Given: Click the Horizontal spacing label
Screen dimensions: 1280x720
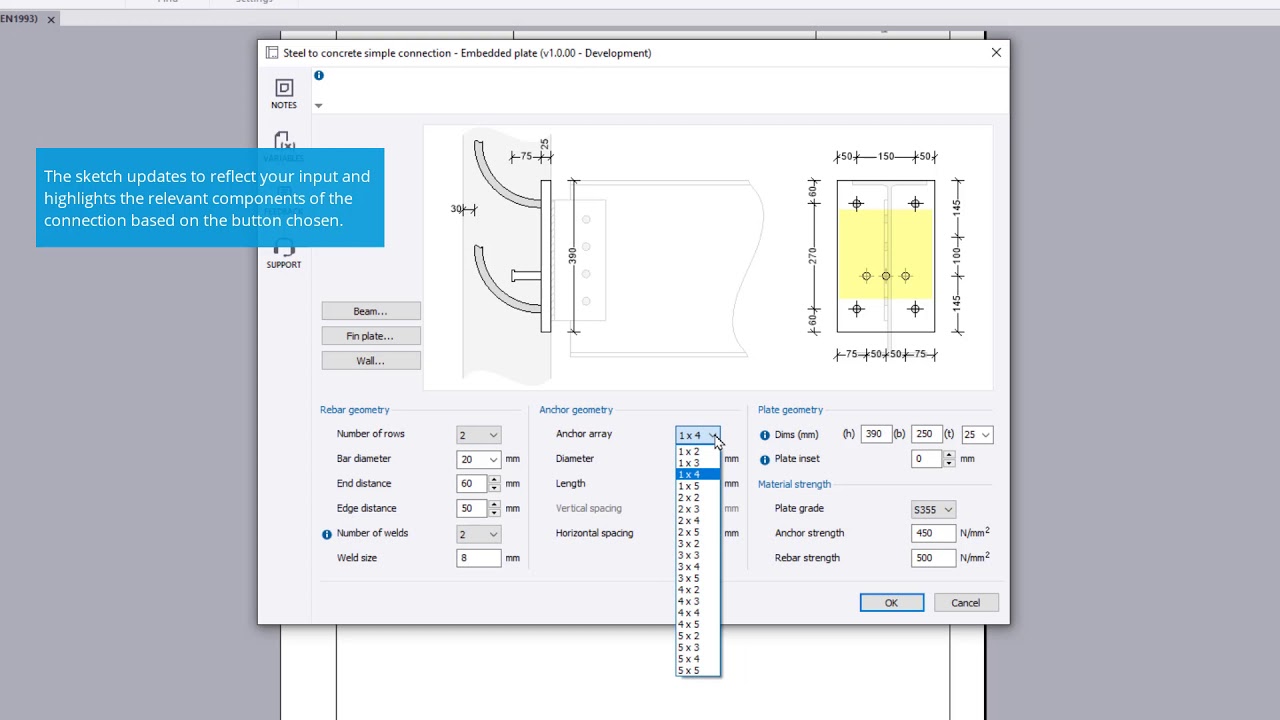Looking at the screenshot, I should click(594, 533).
